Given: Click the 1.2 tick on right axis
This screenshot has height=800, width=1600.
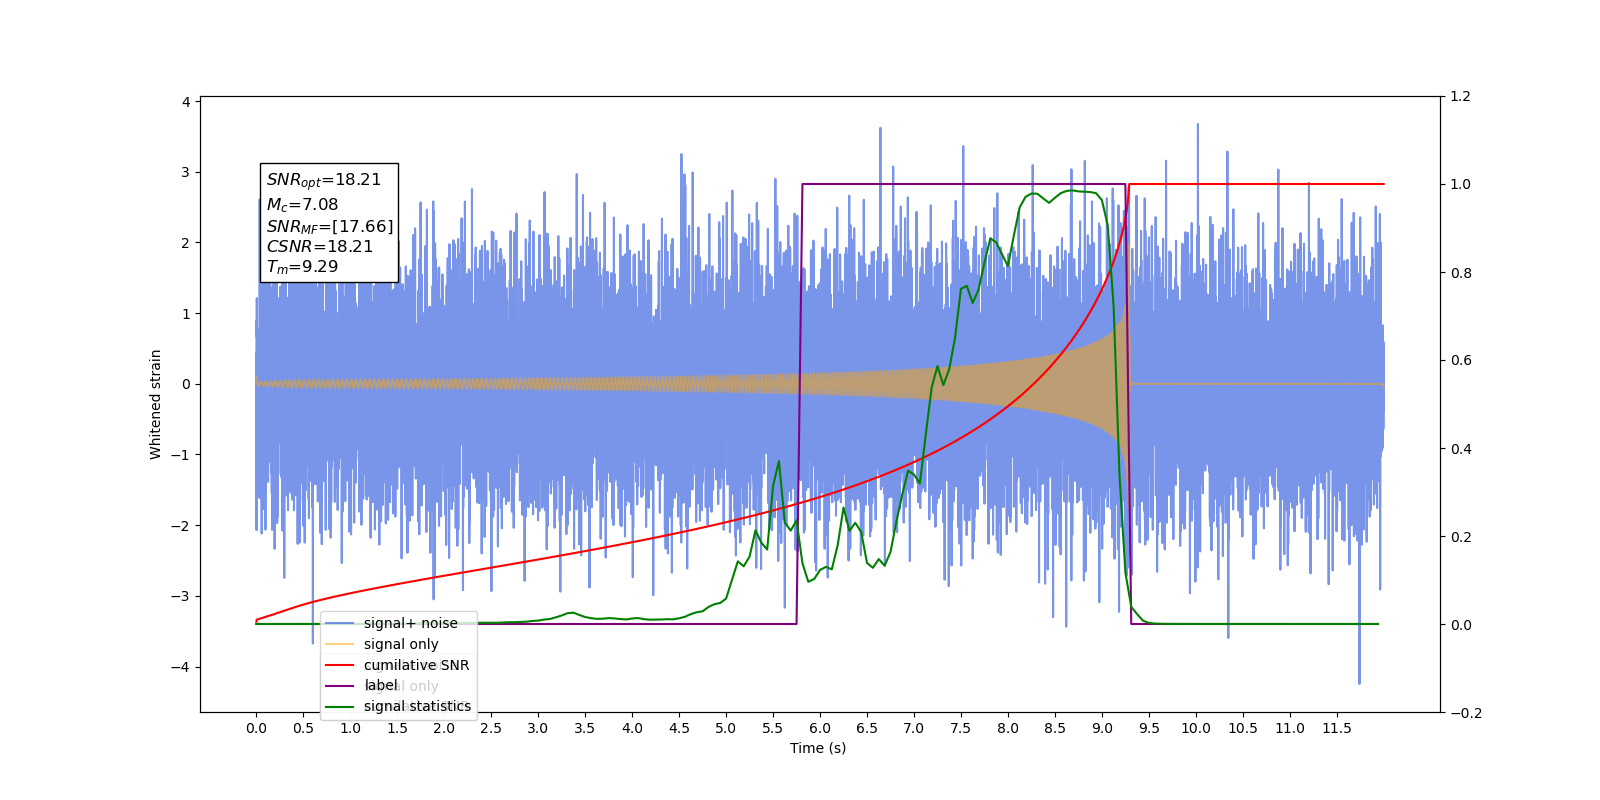Looking at the screenshot, I should [1460, 96].
